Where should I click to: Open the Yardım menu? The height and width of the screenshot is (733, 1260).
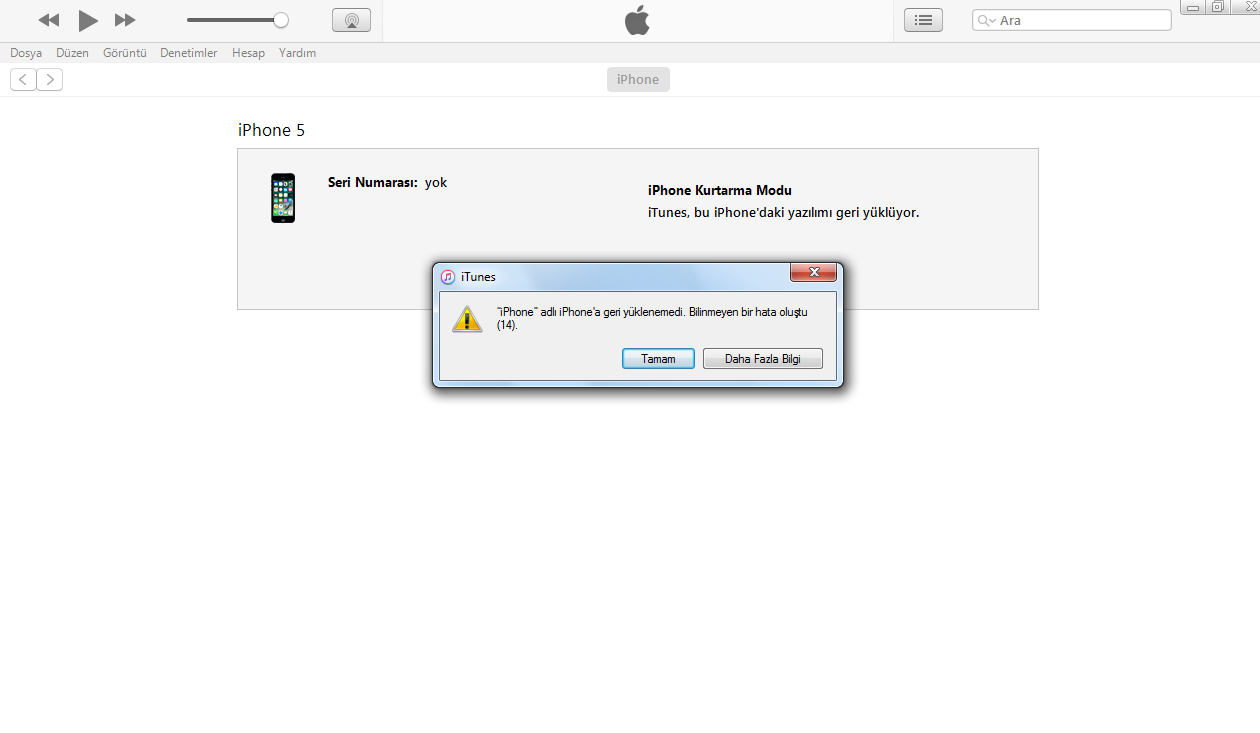click(297, 53)
